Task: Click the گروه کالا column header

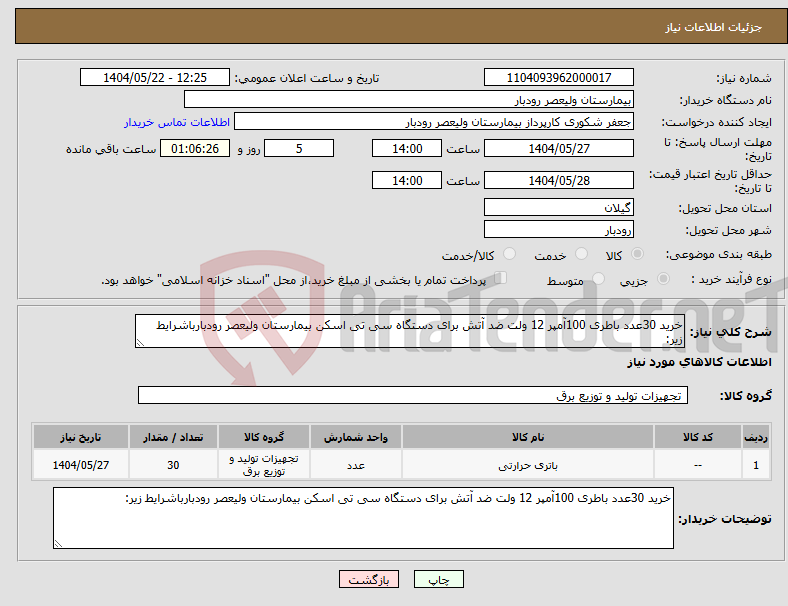Action: 264,437
